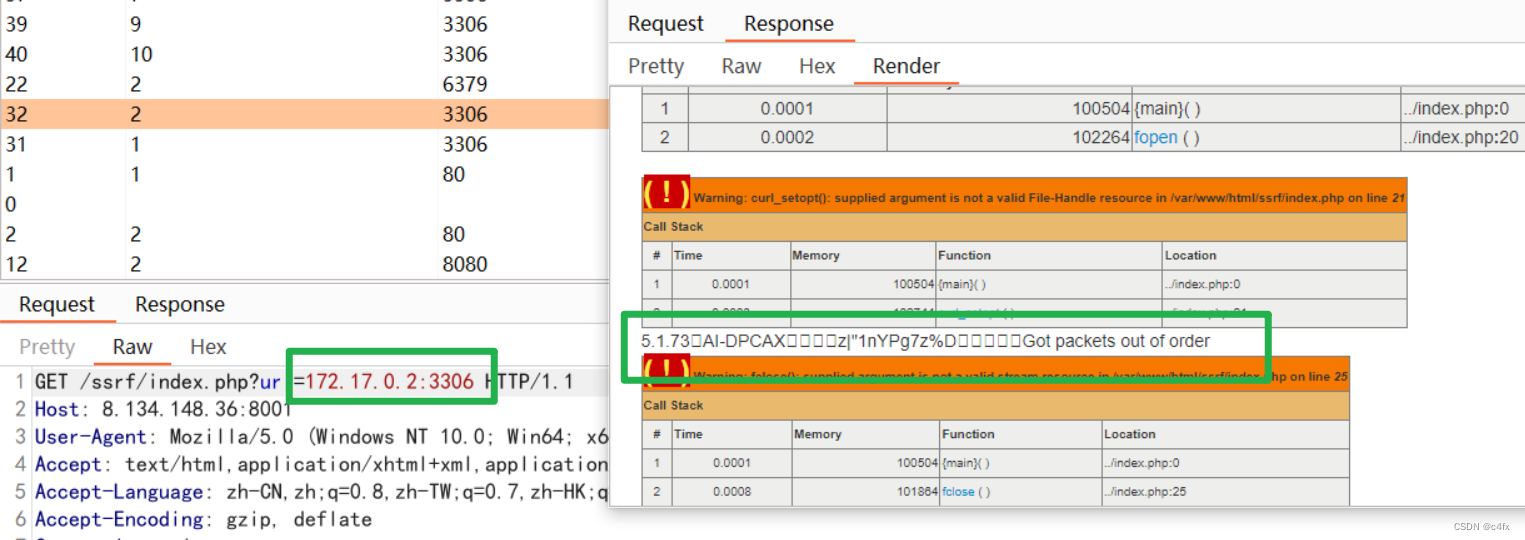The image size is (1525, 540).
Task: Click memory value 102264 in call stack
Action: 1101,137
